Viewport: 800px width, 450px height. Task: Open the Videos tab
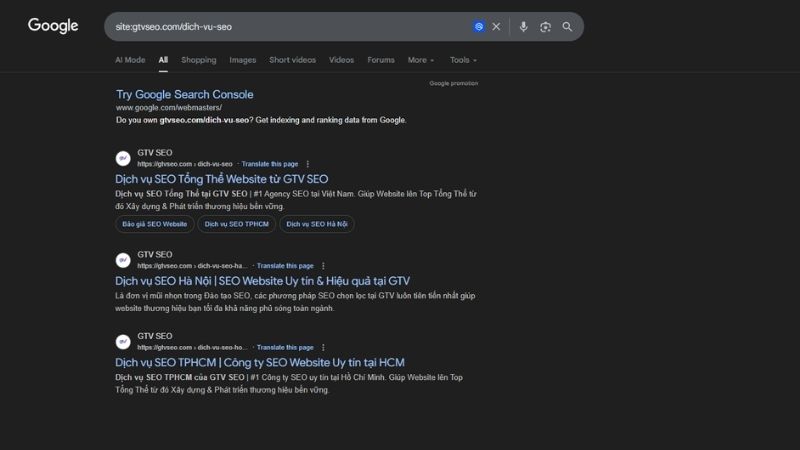pyautogui.click(x=341, y=60)
